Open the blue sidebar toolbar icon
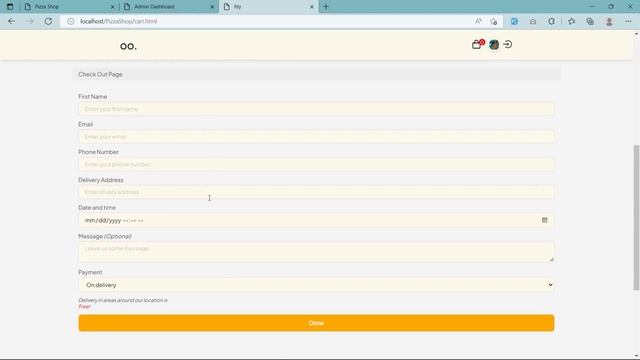This screenshot has height=360, width=640. (514, 21)
